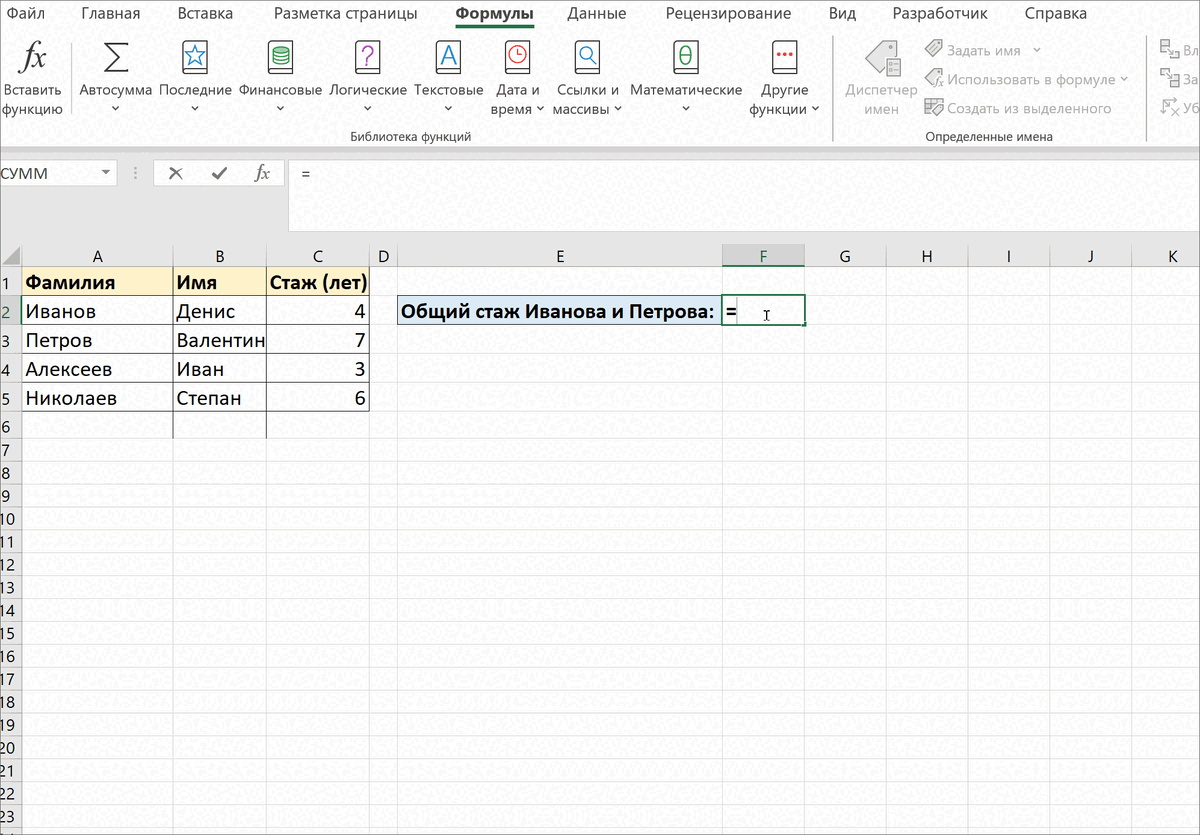
Task: Select row 1 header
Action: (x=10, y=283)
